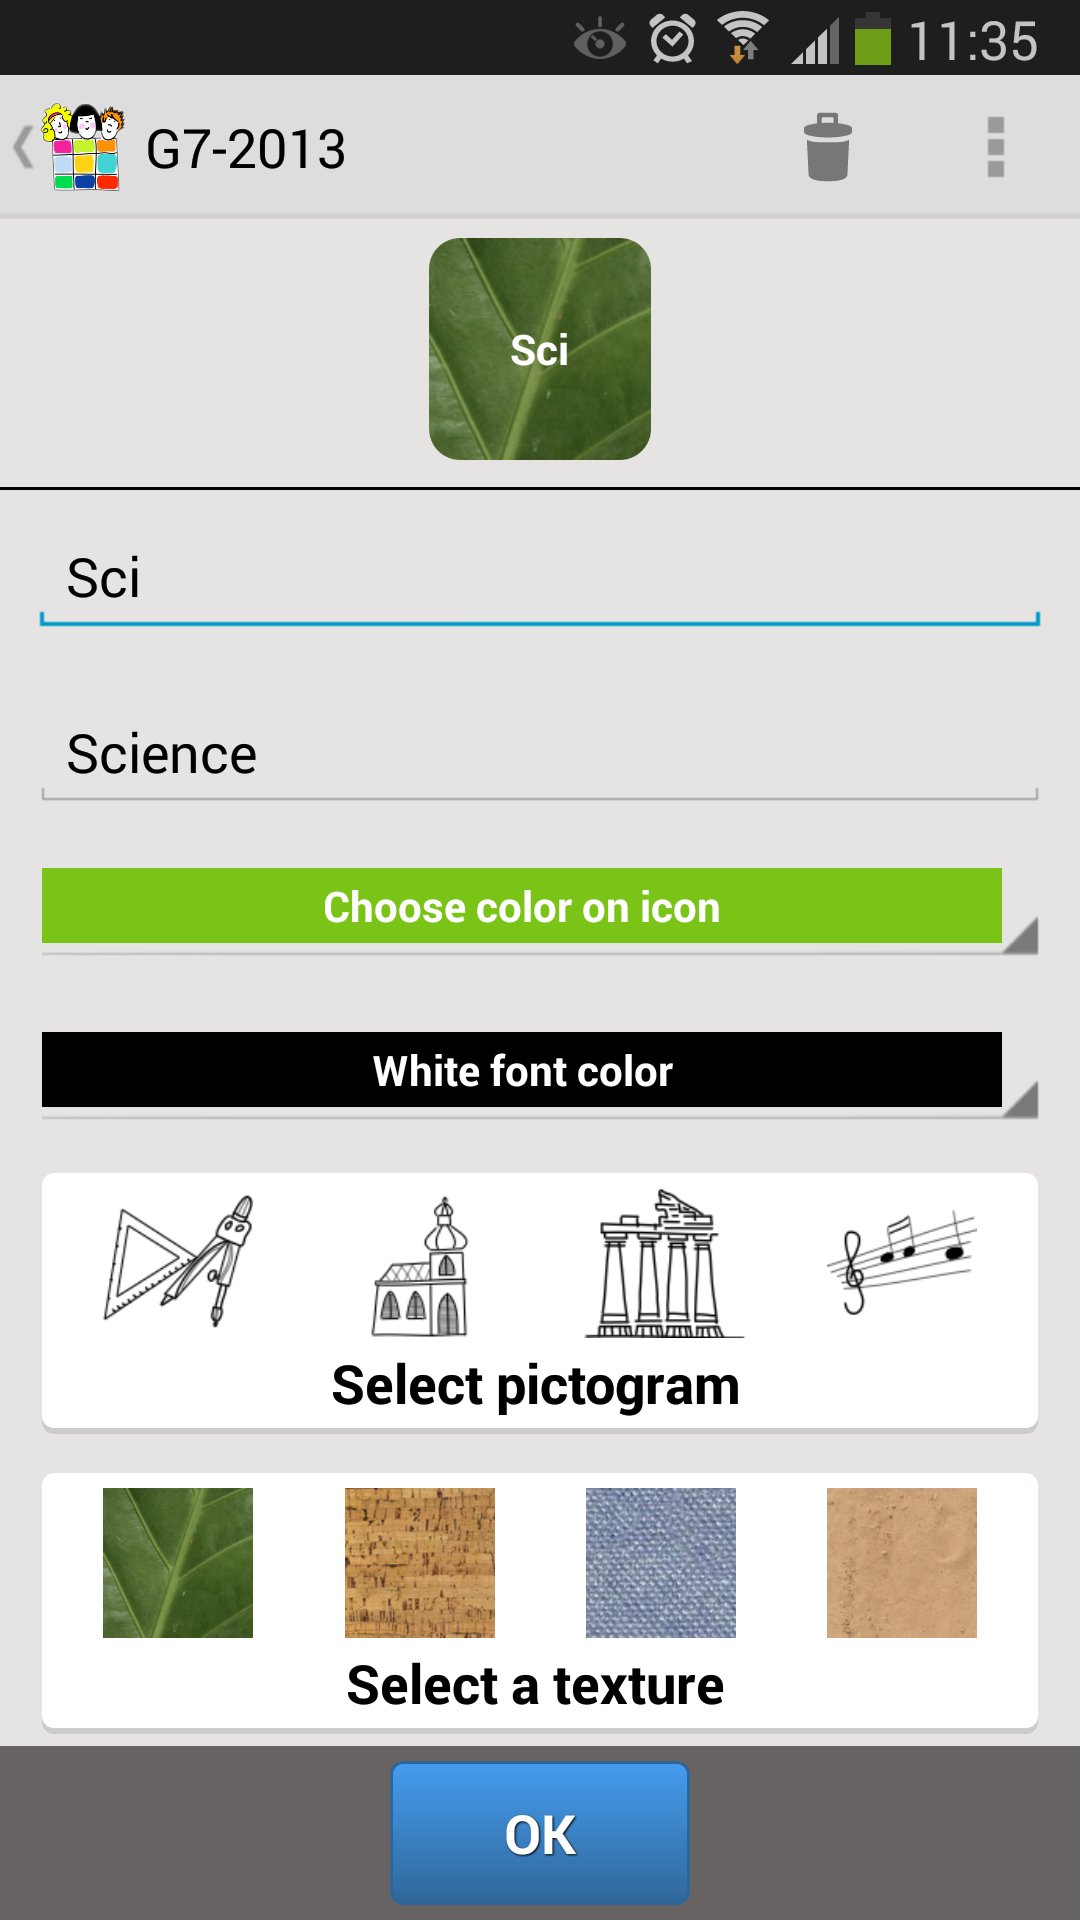1080x1920 pixels.
Task: Open the Choose color on icon dropdown
Action: coord(540,908)
